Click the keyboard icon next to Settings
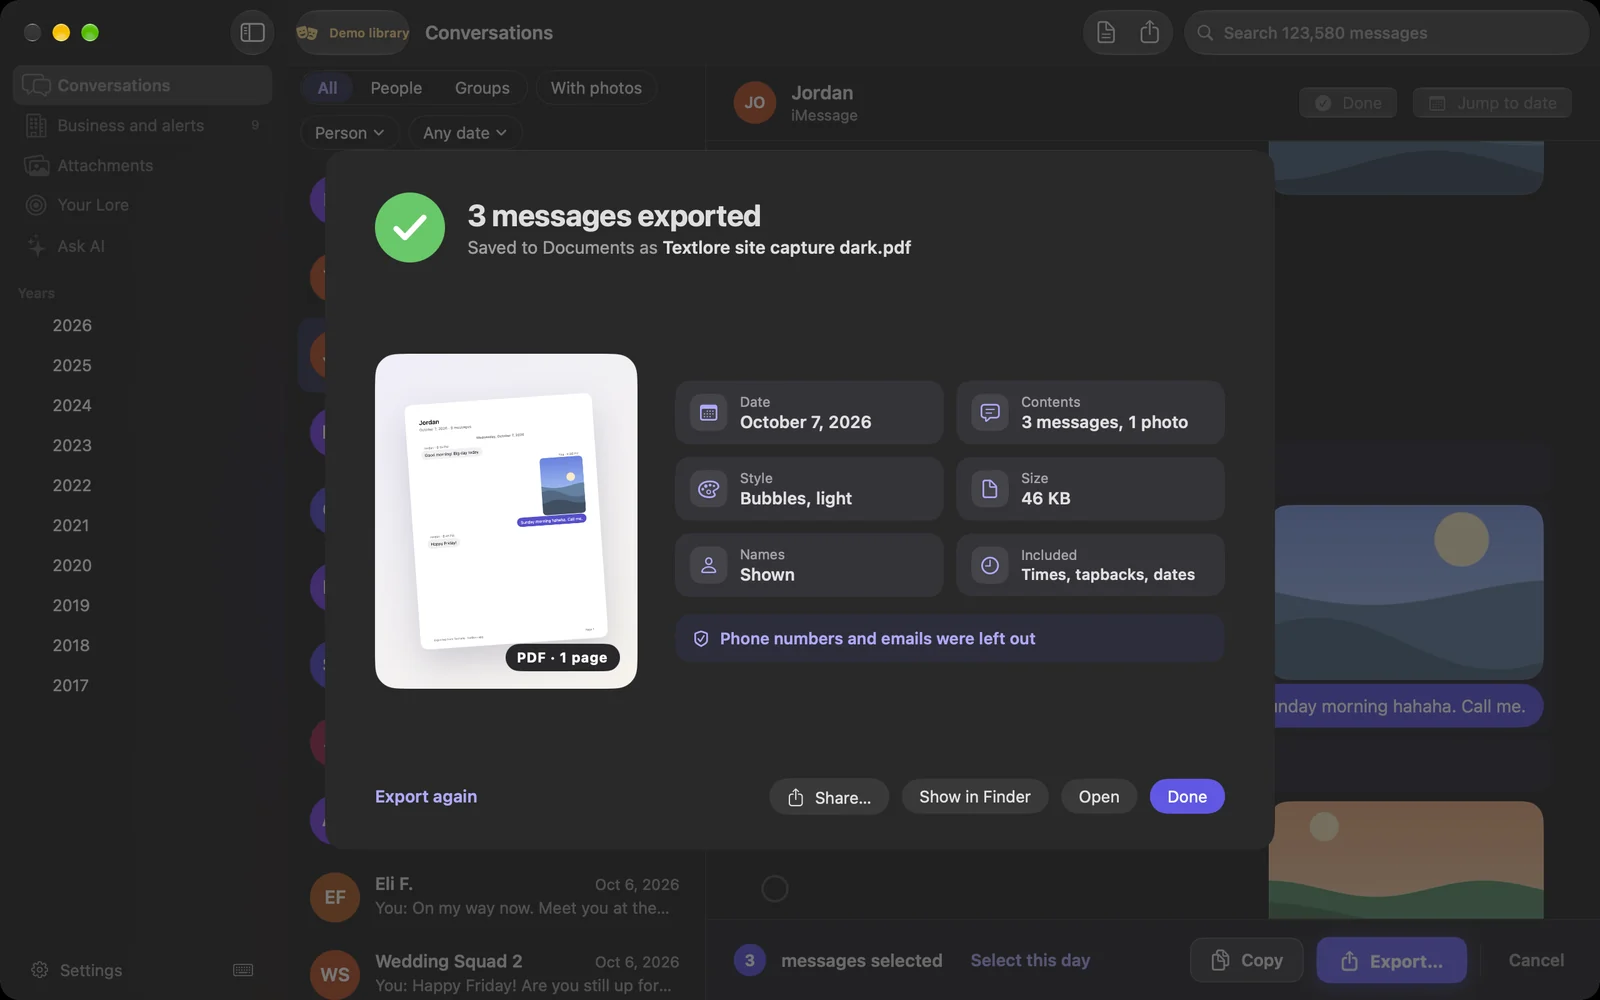The height and width of the screenshot is (1000, 1600). click(x=243, y=970)
